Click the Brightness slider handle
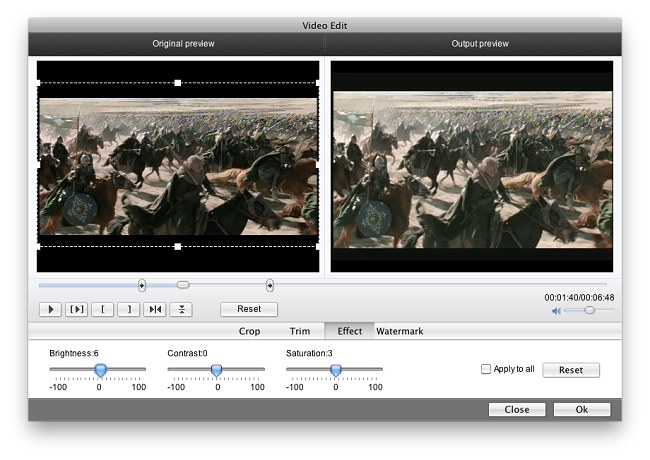The image size is (650, 460). point(100,370)
